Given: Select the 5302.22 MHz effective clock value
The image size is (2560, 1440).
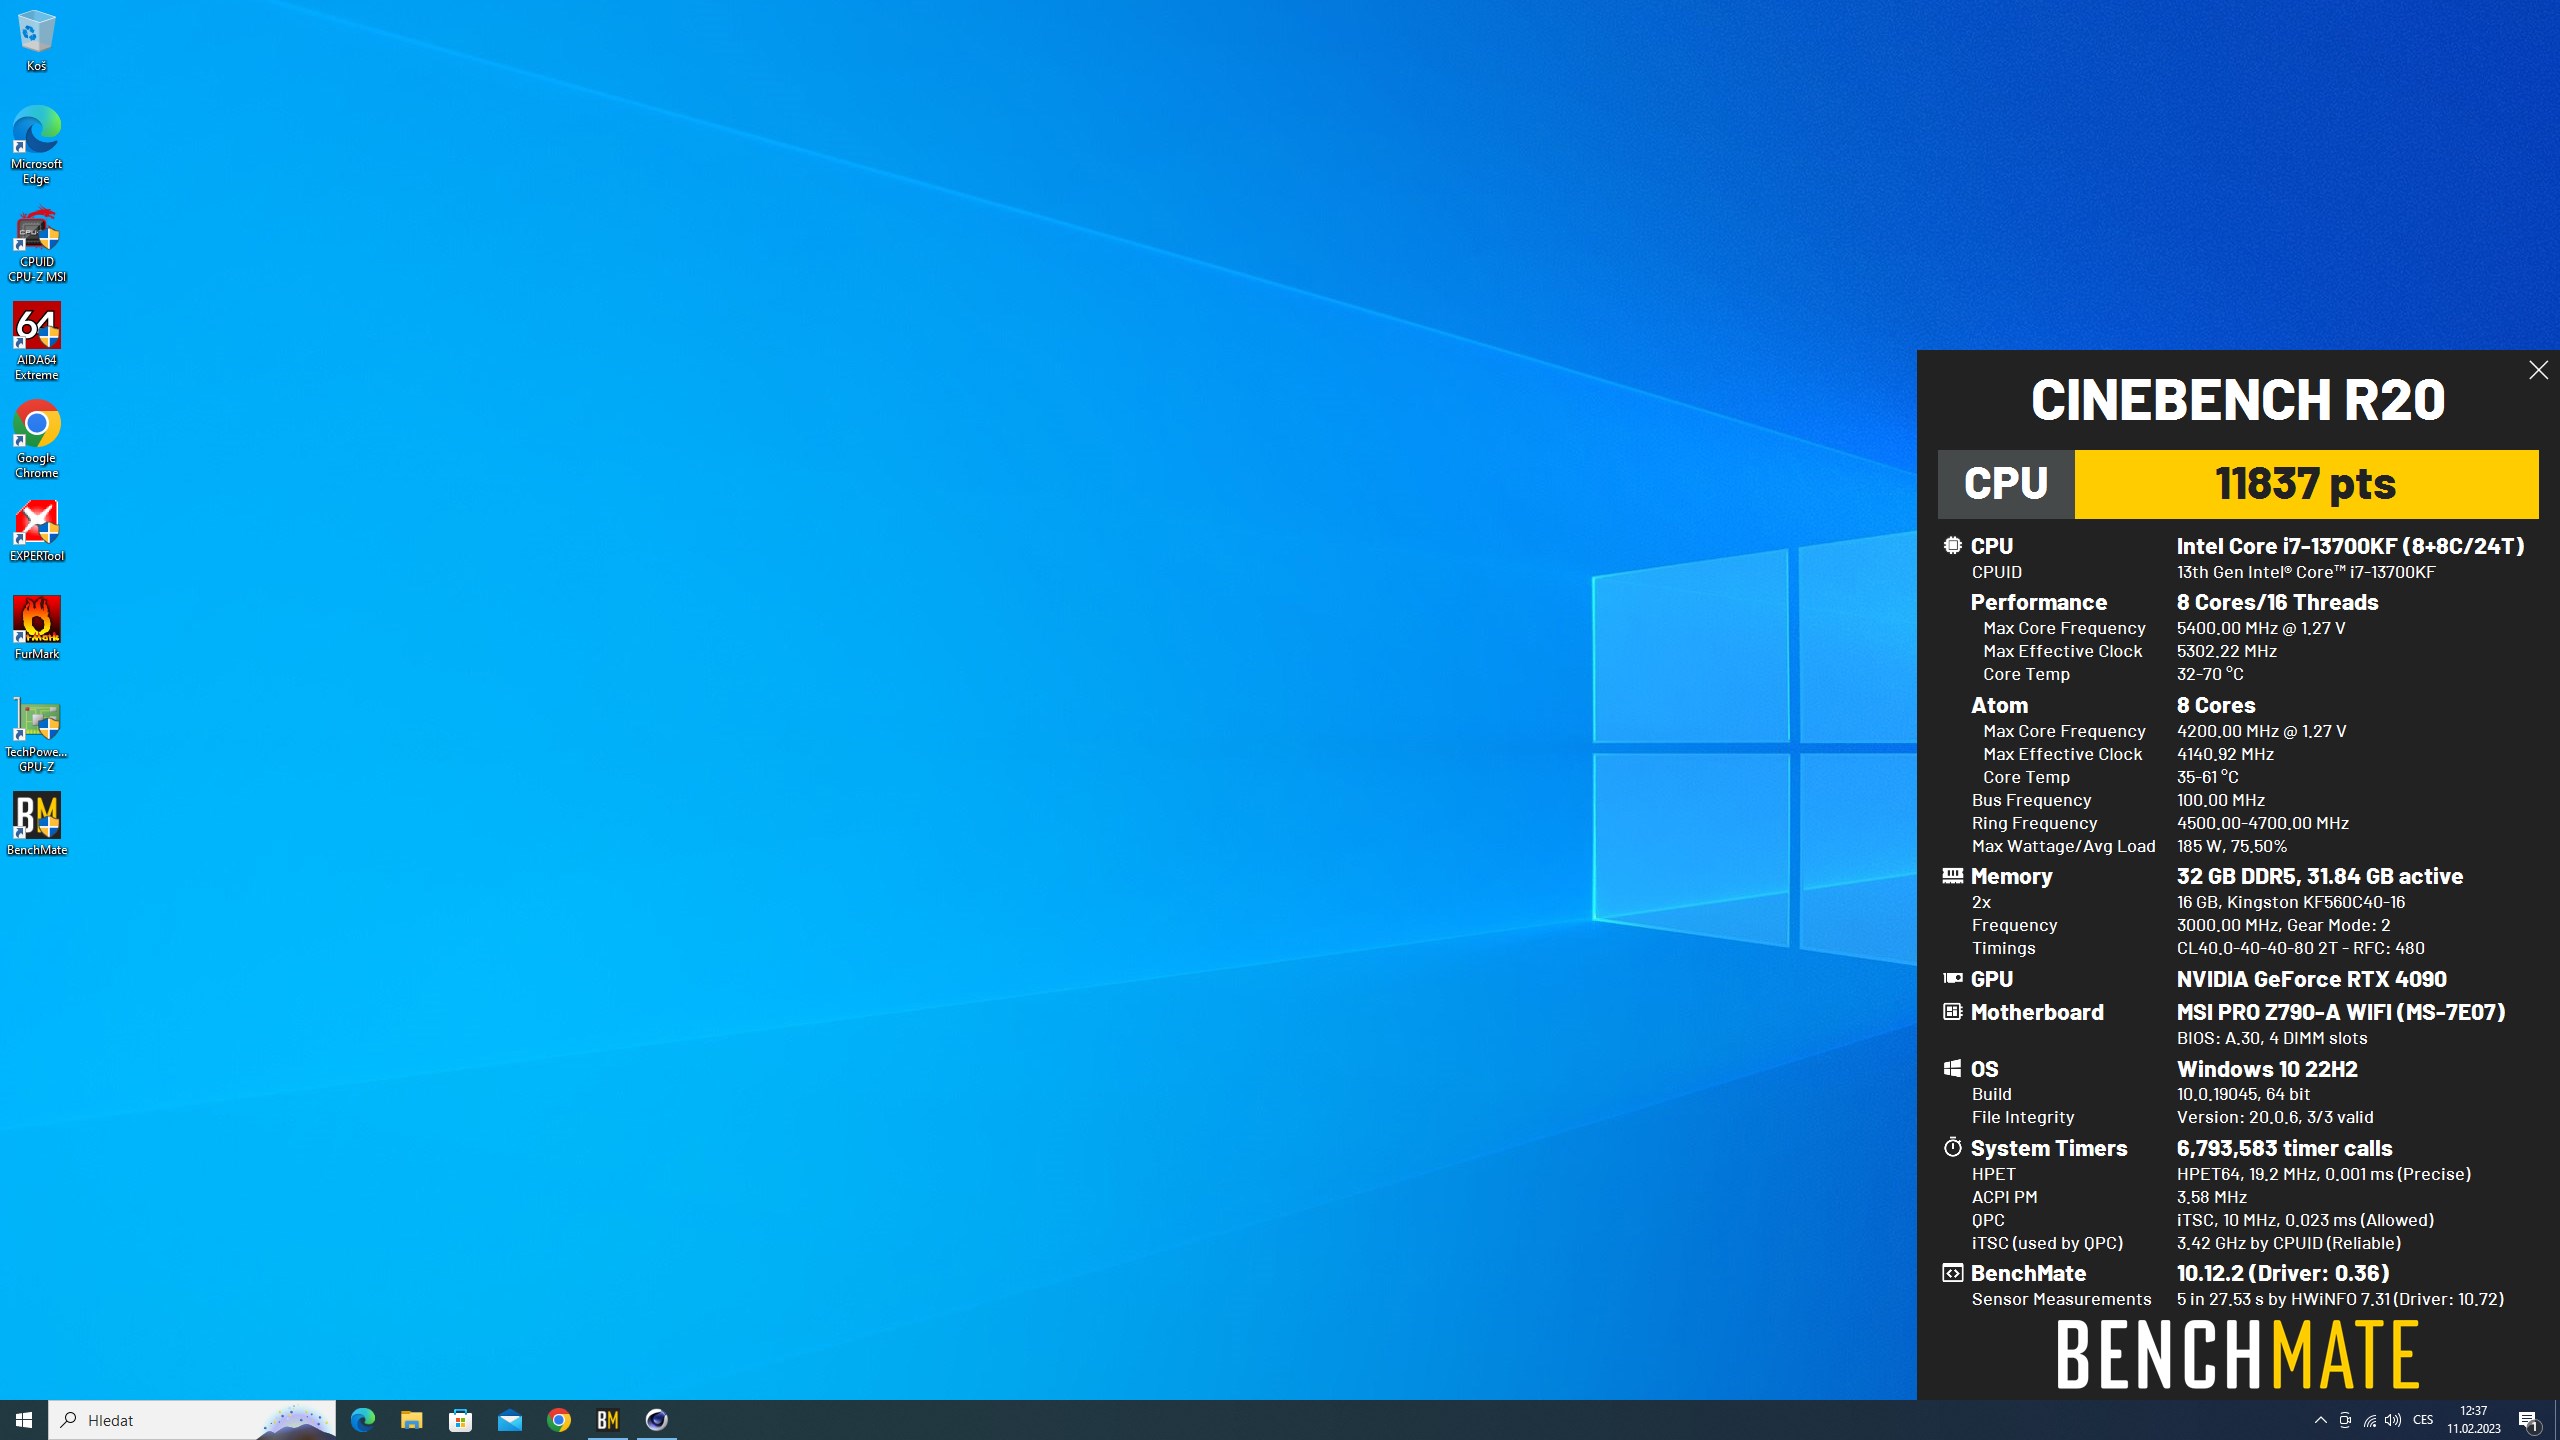Looking at the screenshot, I should click(x=2227, y=651).
